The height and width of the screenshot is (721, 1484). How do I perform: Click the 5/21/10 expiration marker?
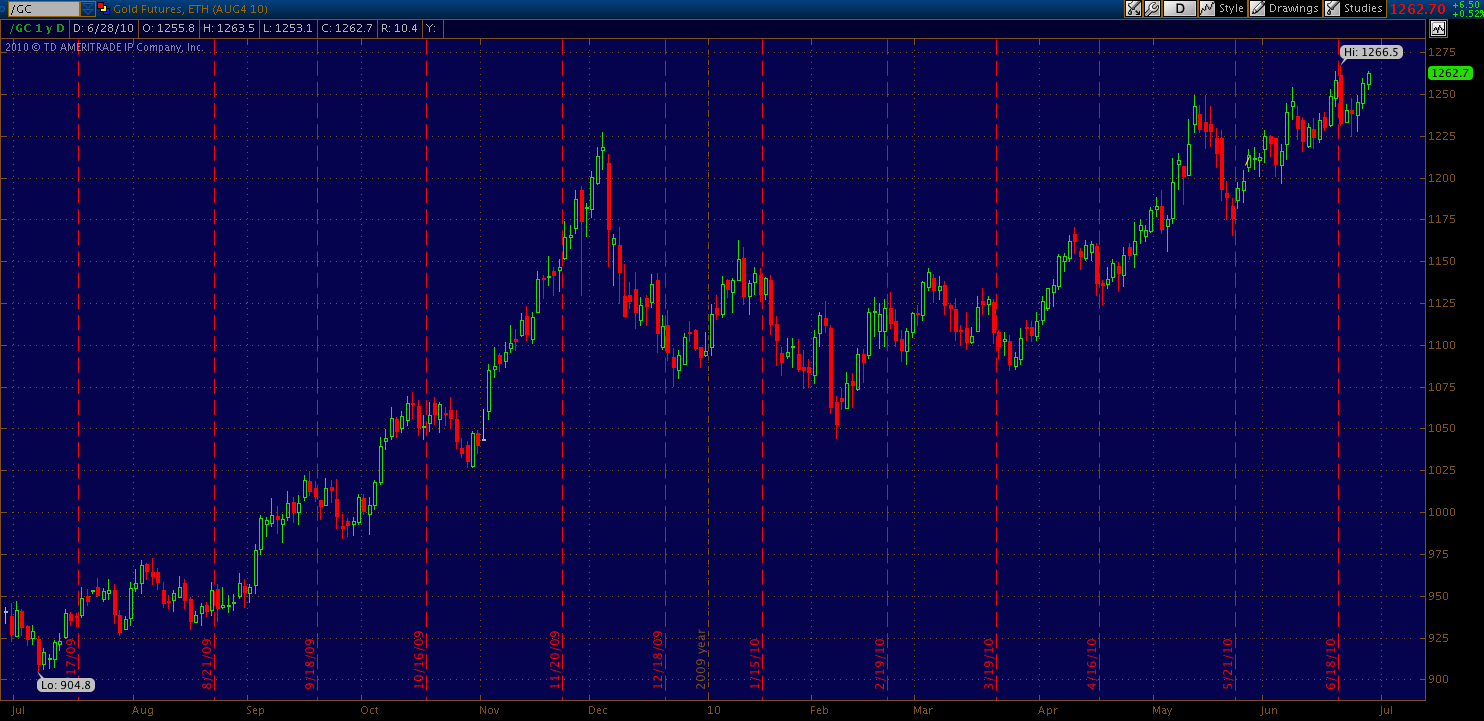(1228, 664)
